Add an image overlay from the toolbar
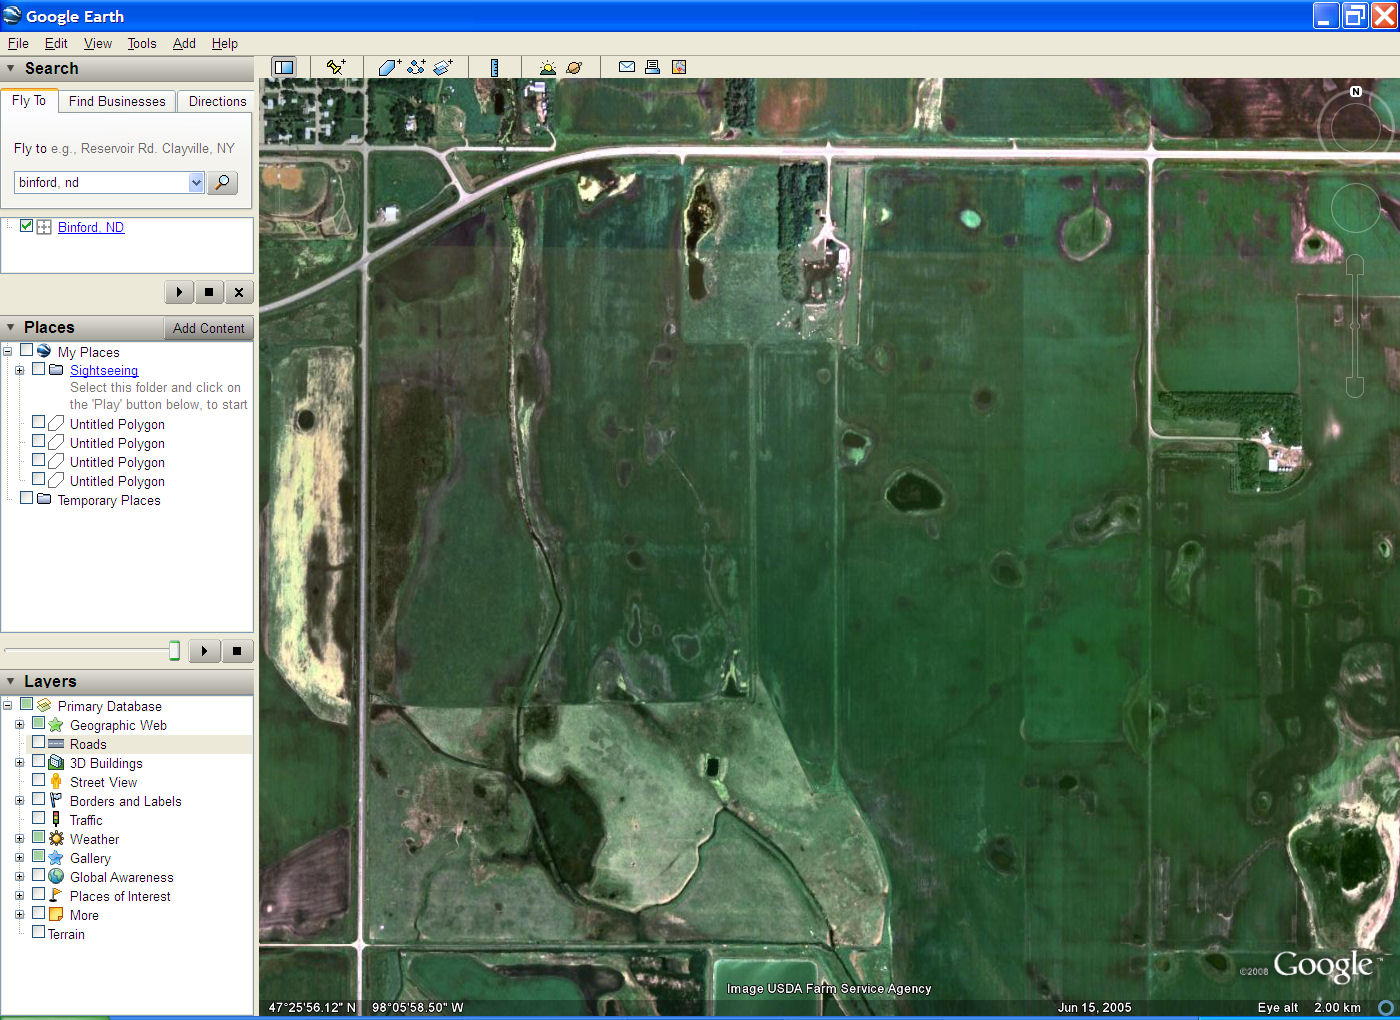Screen dimensions: 1400x1020 click(443, 67)
